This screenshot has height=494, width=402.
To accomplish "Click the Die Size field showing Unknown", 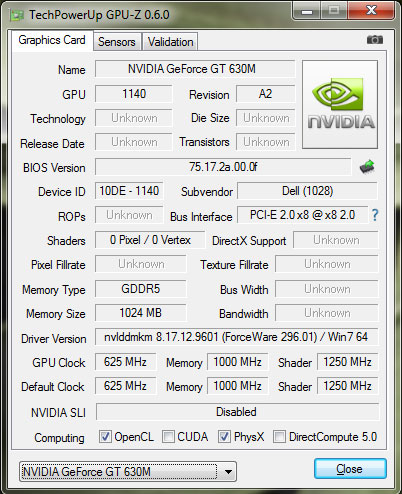I will click(266, 118).
